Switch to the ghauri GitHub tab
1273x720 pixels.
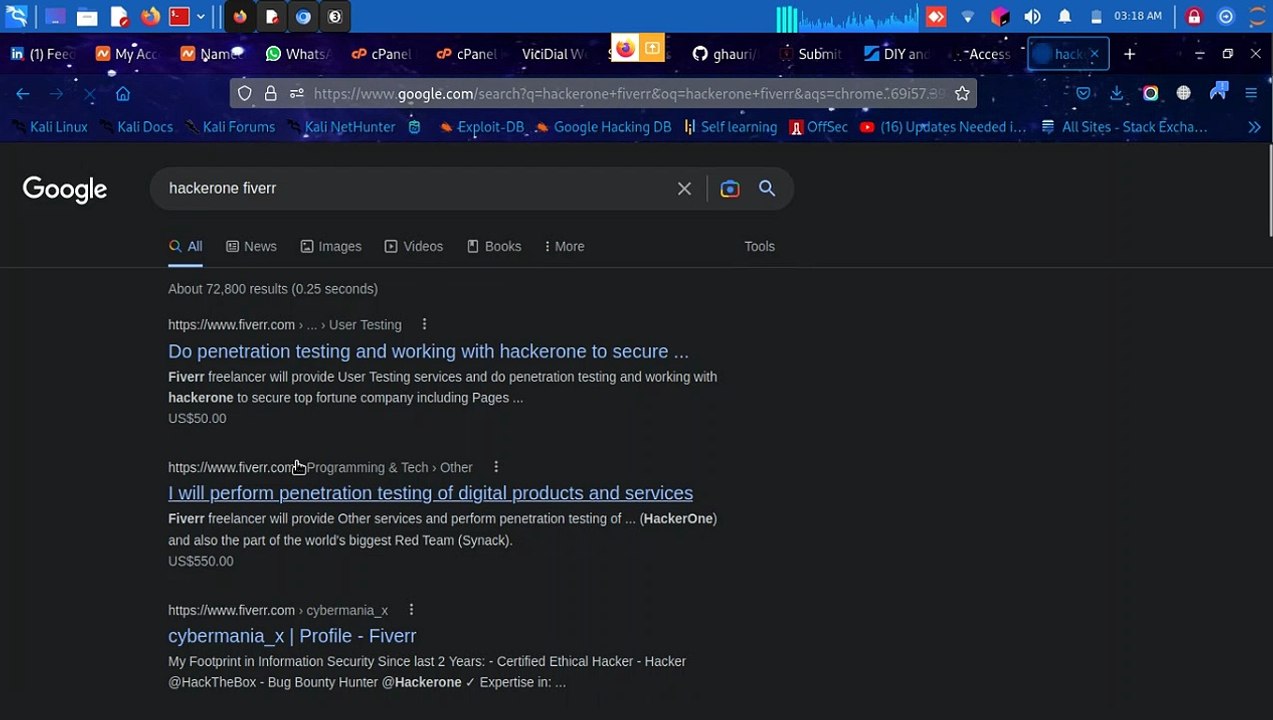[x=725, y=54]
